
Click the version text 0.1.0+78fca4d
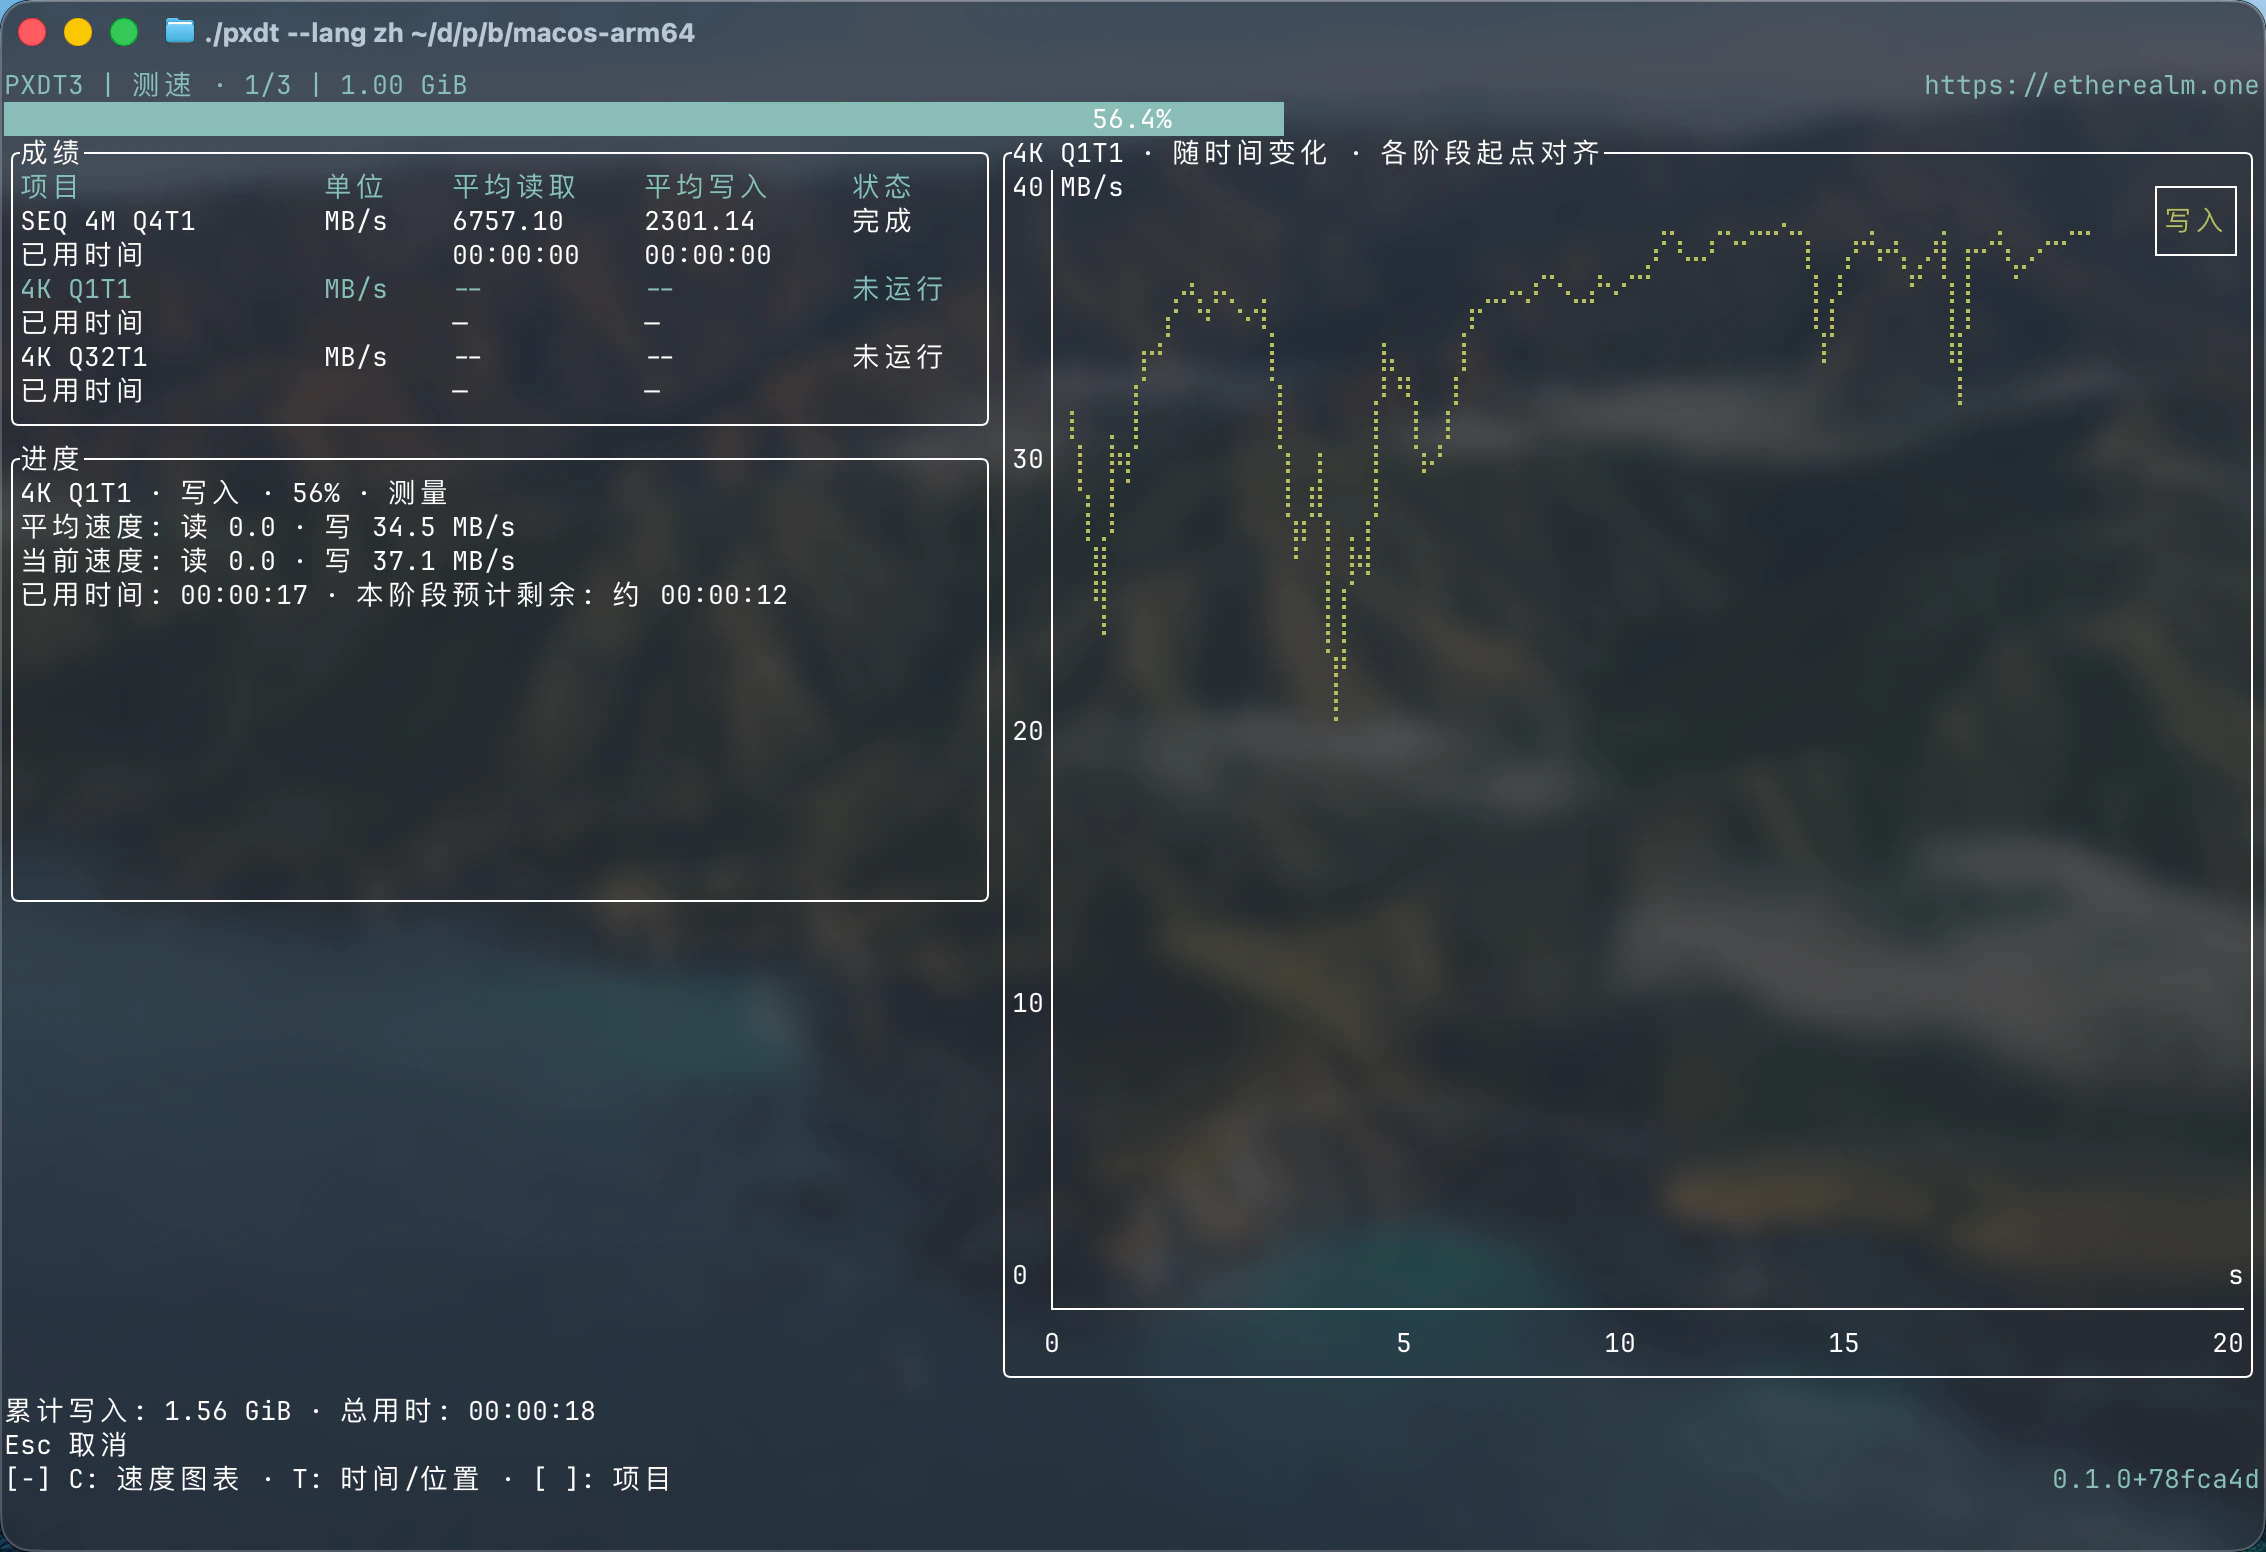pos(2155,1479)
